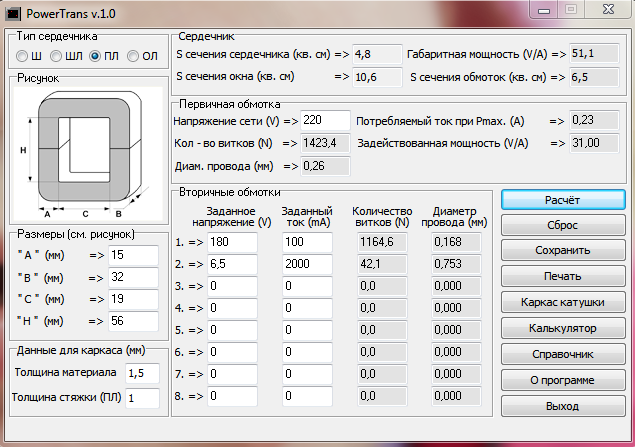Click winding 1 current field showing 100
The image size is (635, 447).
click(307, 242)
